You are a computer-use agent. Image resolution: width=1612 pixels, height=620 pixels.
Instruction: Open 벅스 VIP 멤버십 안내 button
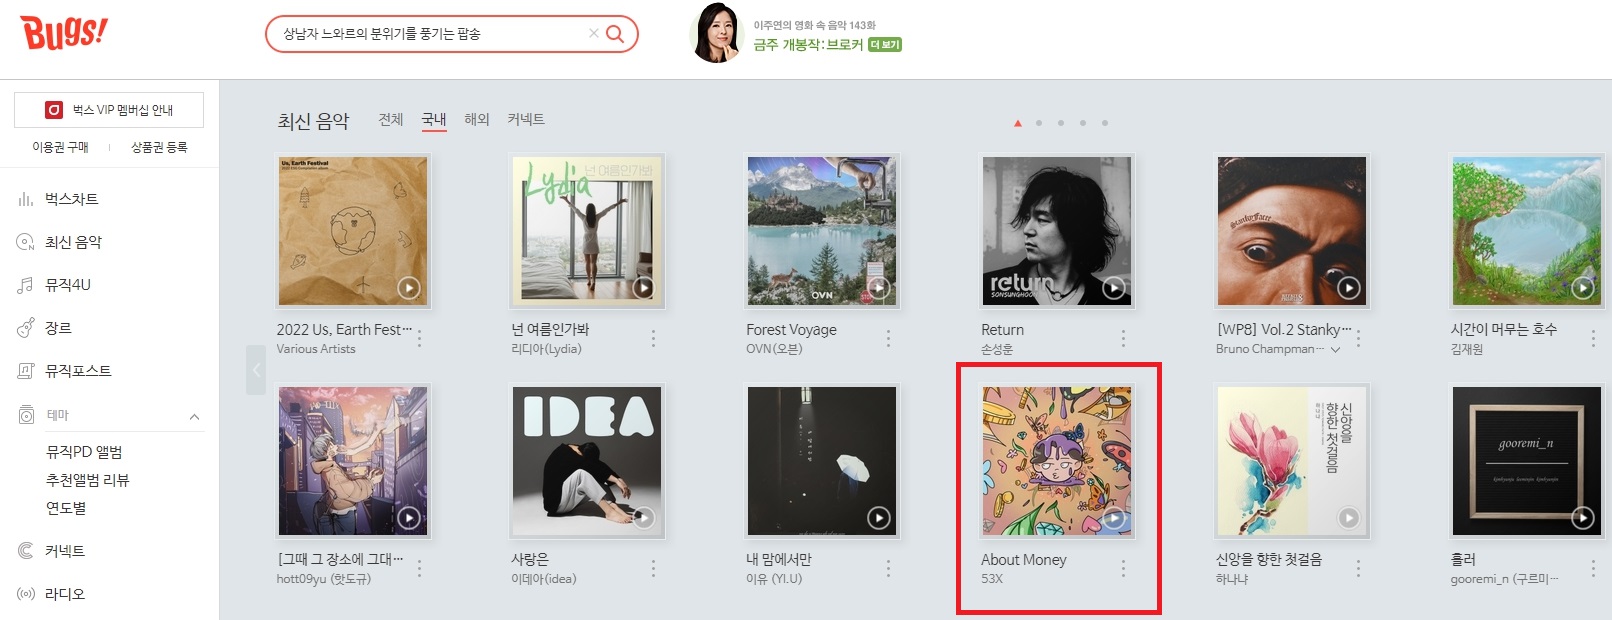point(109,110)
